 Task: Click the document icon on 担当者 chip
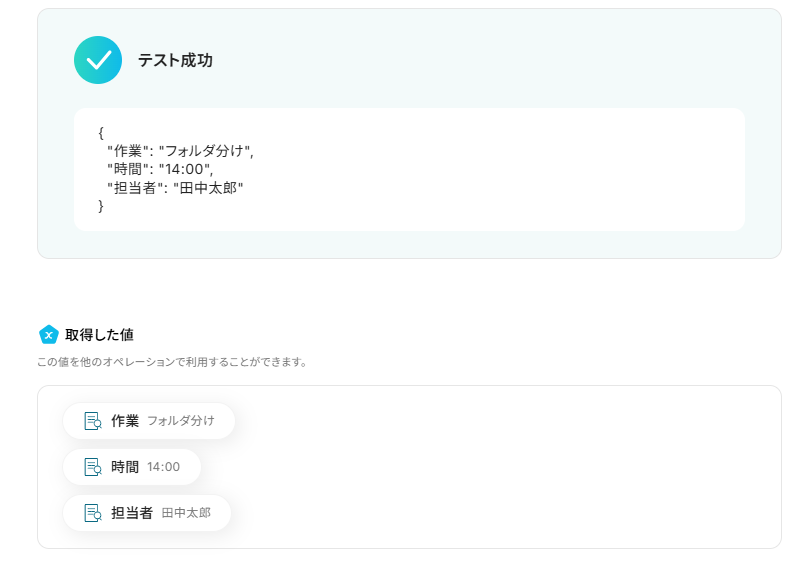coord(93,513)
